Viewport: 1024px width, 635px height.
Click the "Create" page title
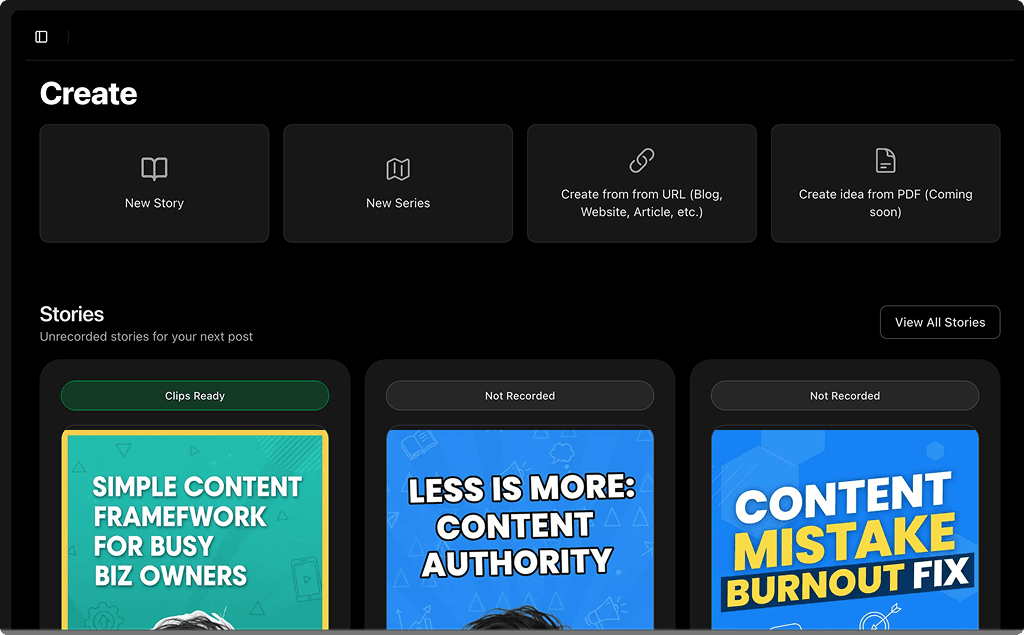88,93
